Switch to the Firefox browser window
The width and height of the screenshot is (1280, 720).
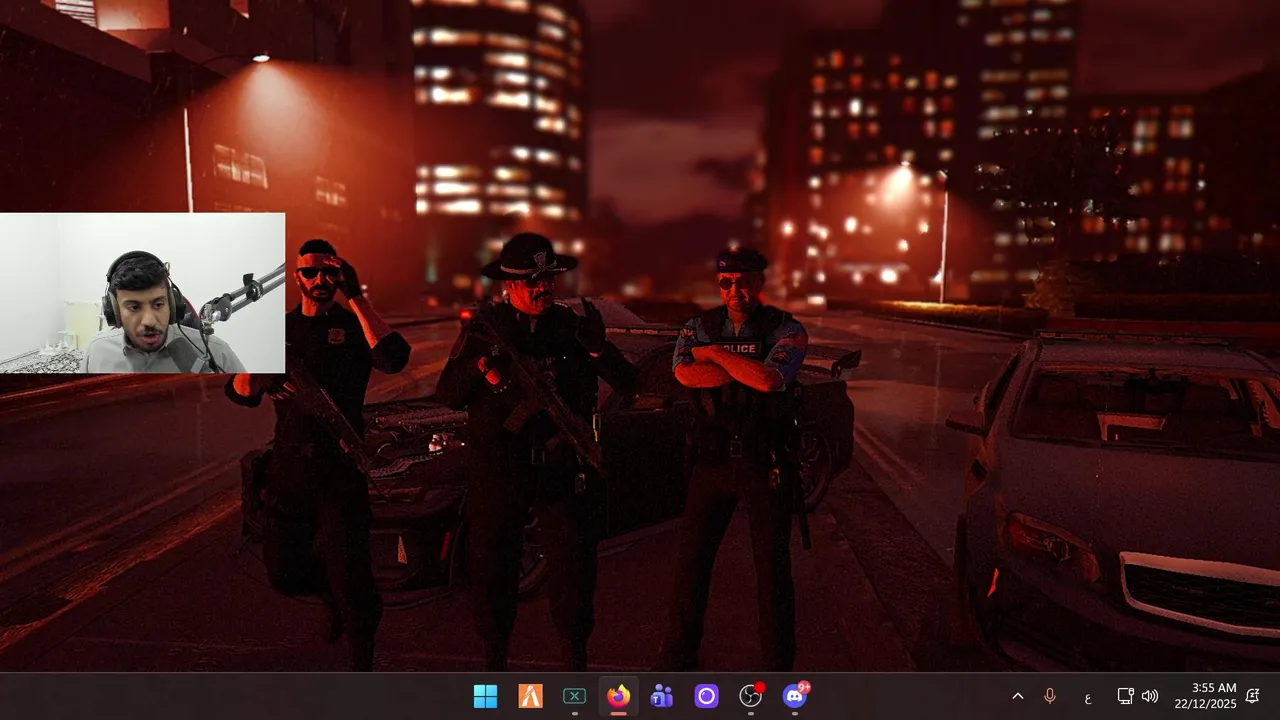pos(618,696)
